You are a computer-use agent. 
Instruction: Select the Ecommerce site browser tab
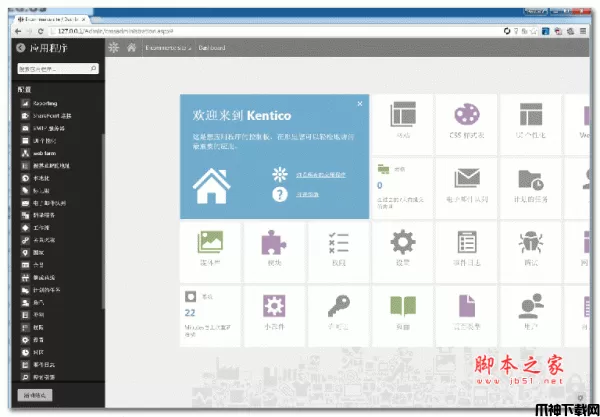52,19
